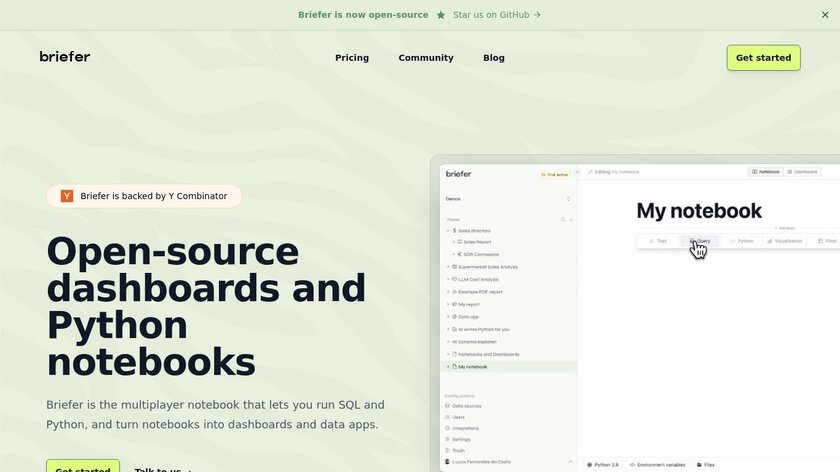The width and height of the screenshot is (840, 472).
Task: Expand the Data app tree item
Action: tap(448, 317)
